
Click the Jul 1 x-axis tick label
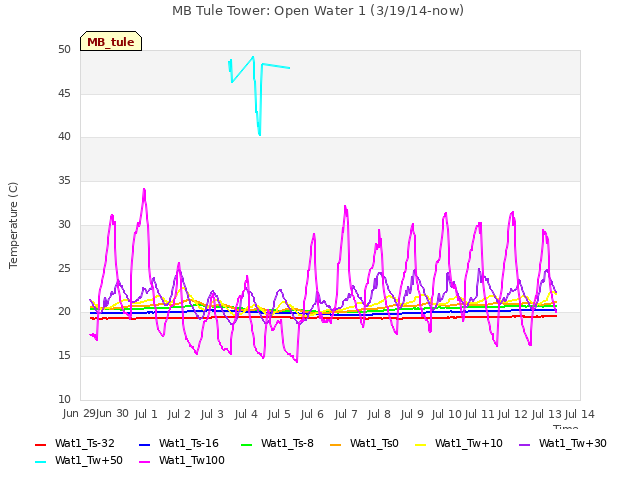click(x=146, y=414)
